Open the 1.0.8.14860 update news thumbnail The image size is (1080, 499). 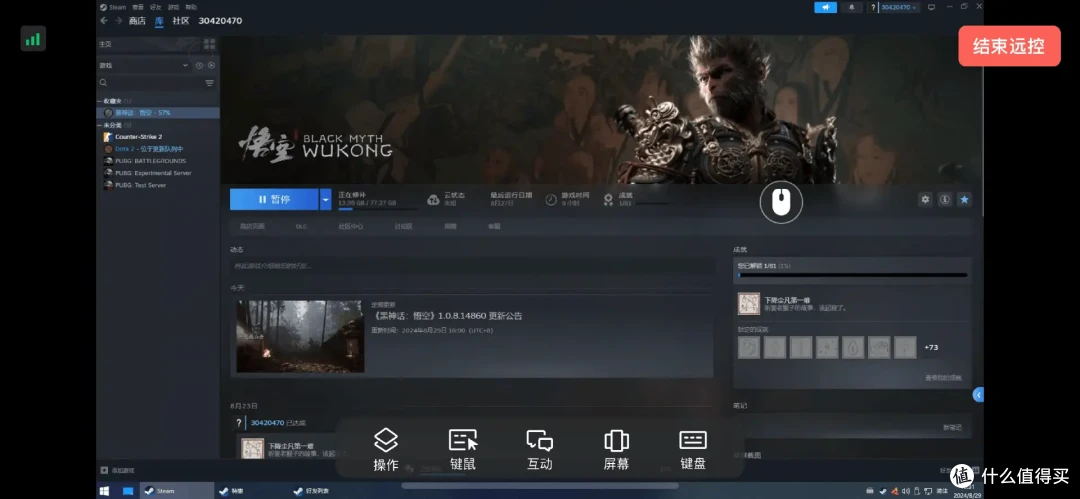coord(300,336)
